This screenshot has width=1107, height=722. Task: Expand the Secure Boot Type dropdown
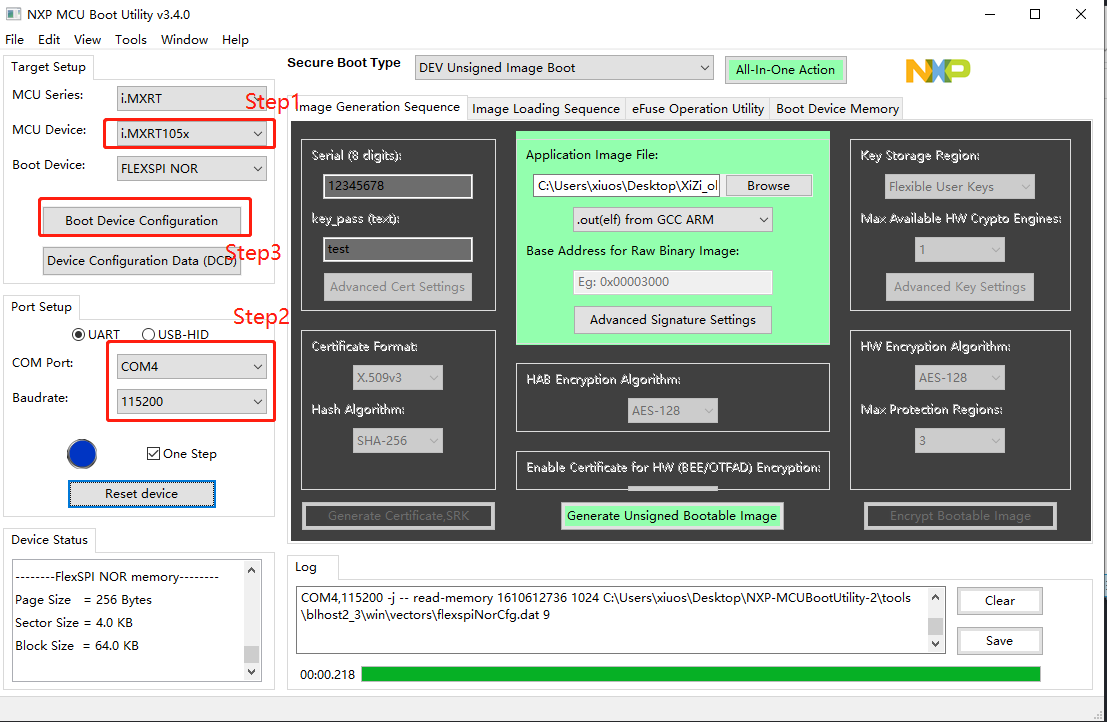pyautogui.click(x=564, y=68)
